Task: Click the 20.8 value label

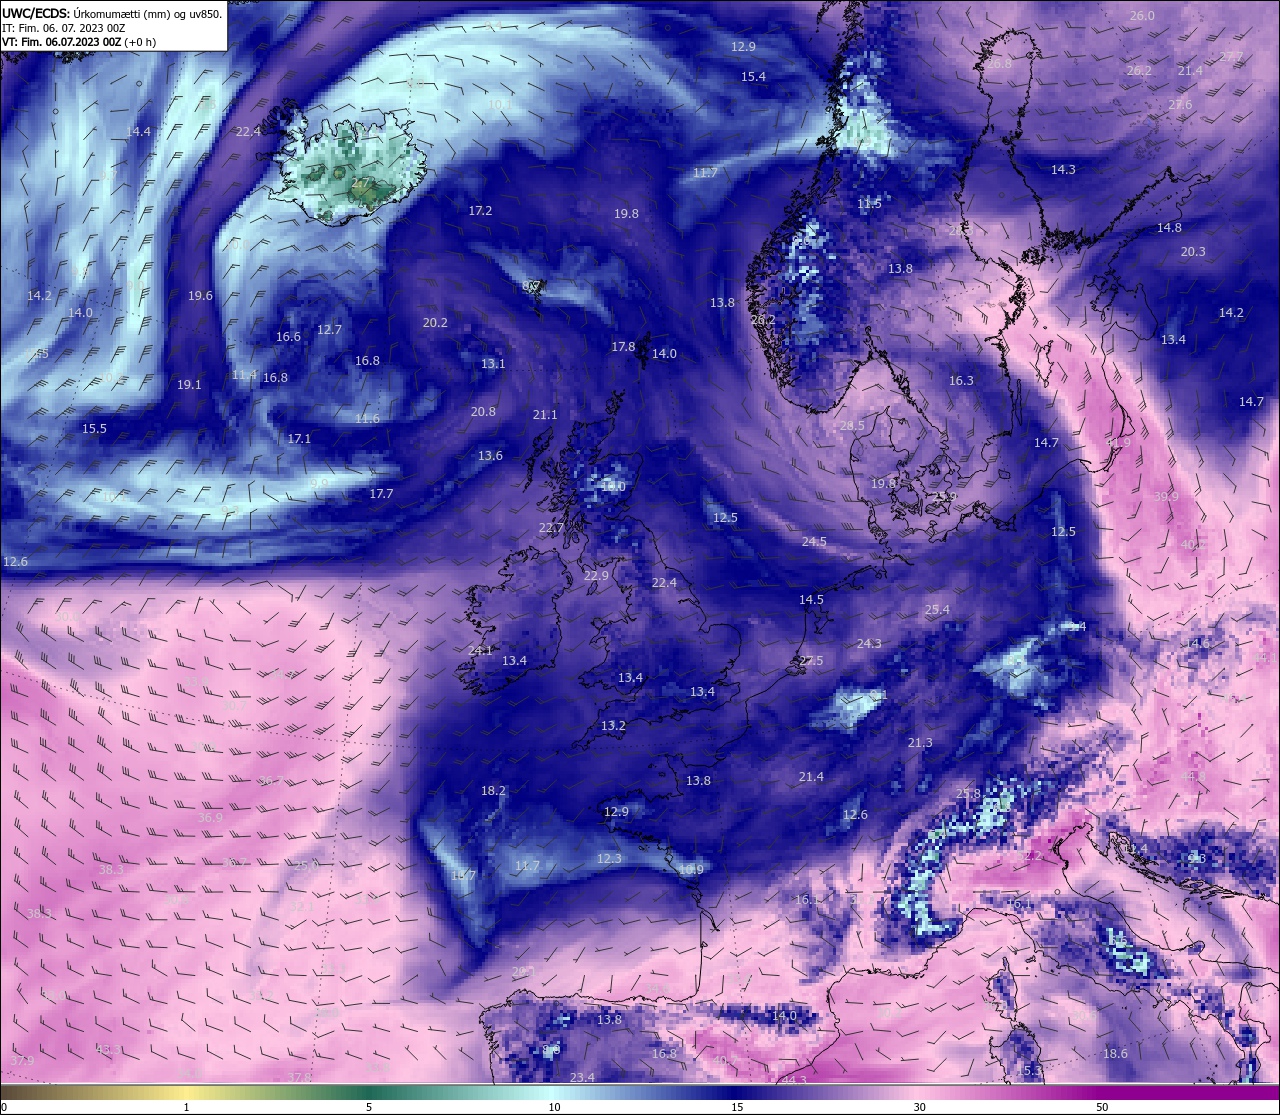Action: point(483,412)
